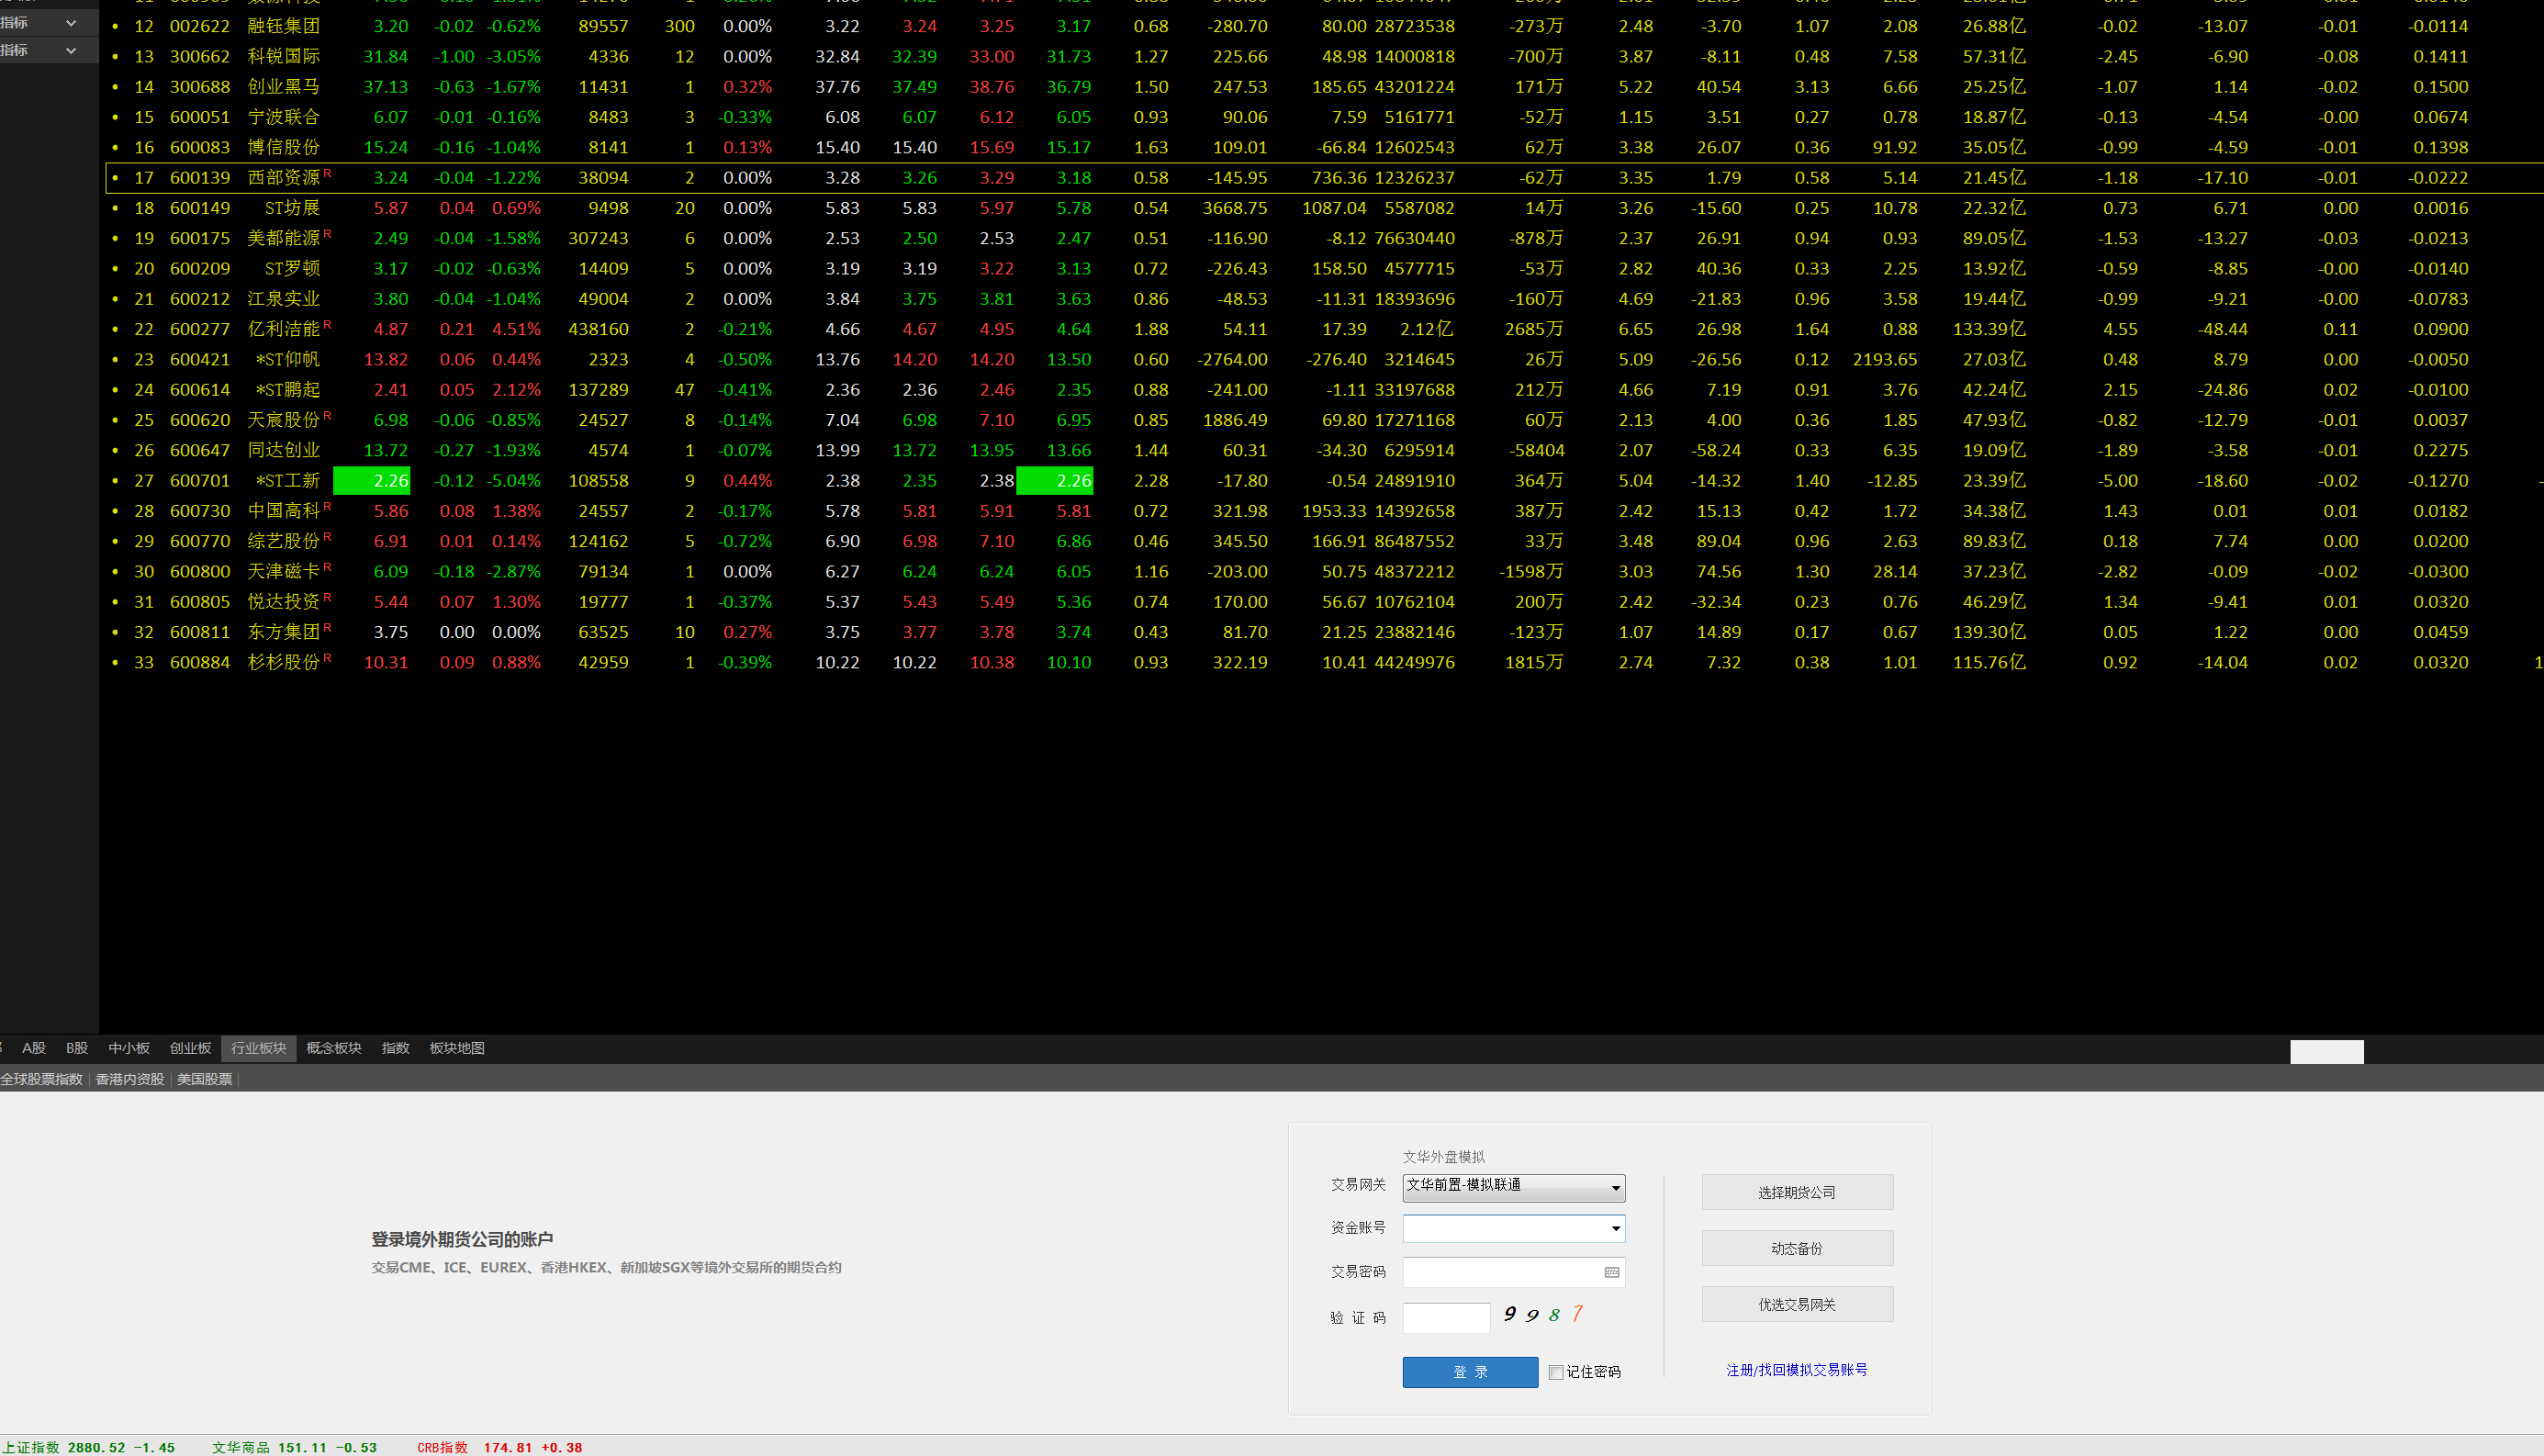Click the yellow bullet of row 27 *ST工新

(115, 481)
